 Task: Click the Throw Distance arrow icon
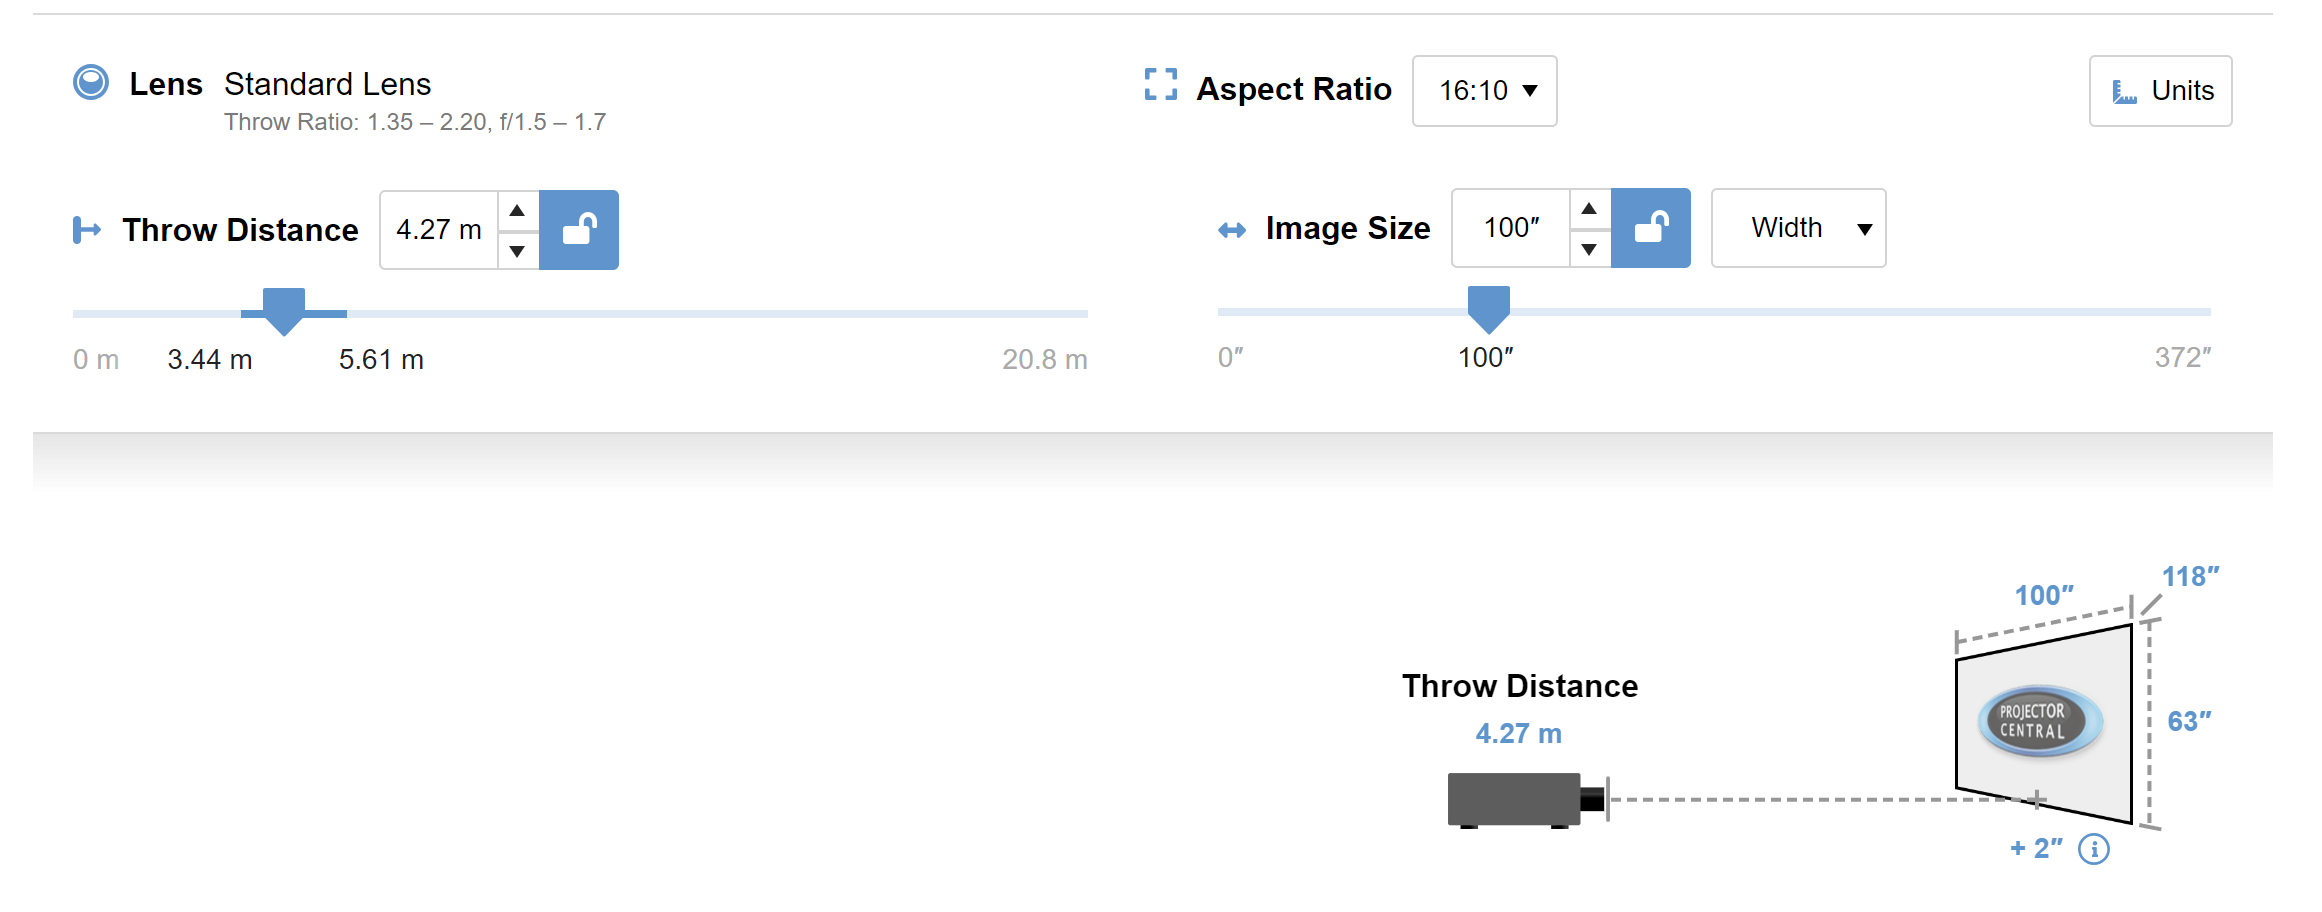pos(88,229)
